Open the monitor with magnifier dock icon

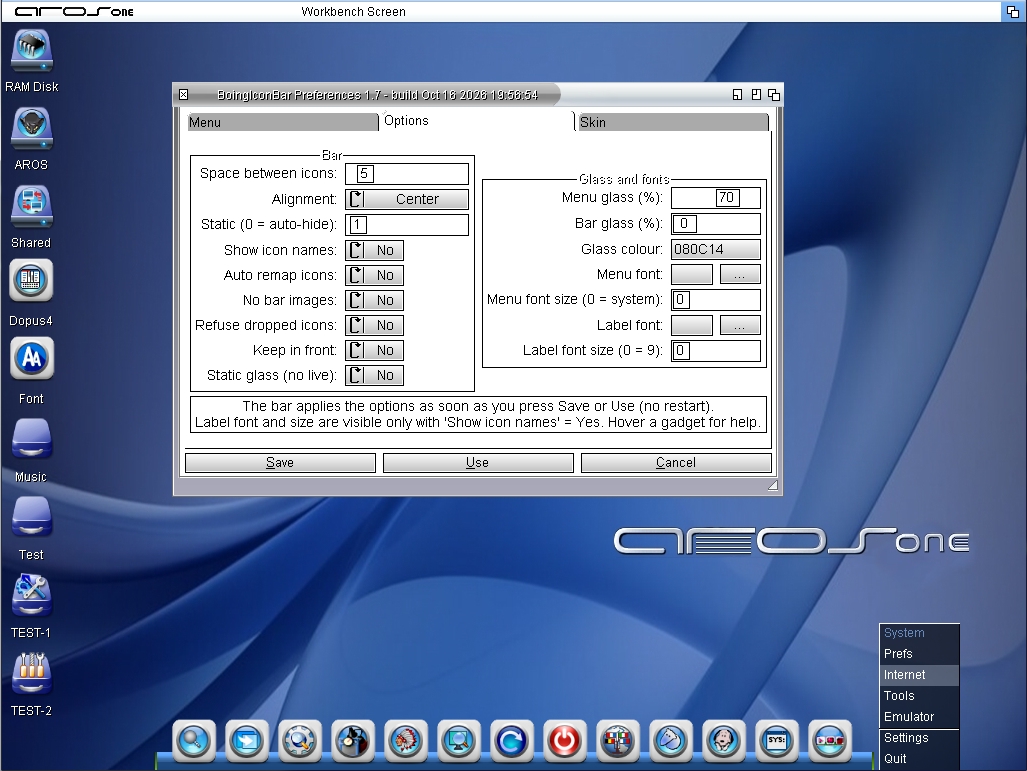point(459,741)
